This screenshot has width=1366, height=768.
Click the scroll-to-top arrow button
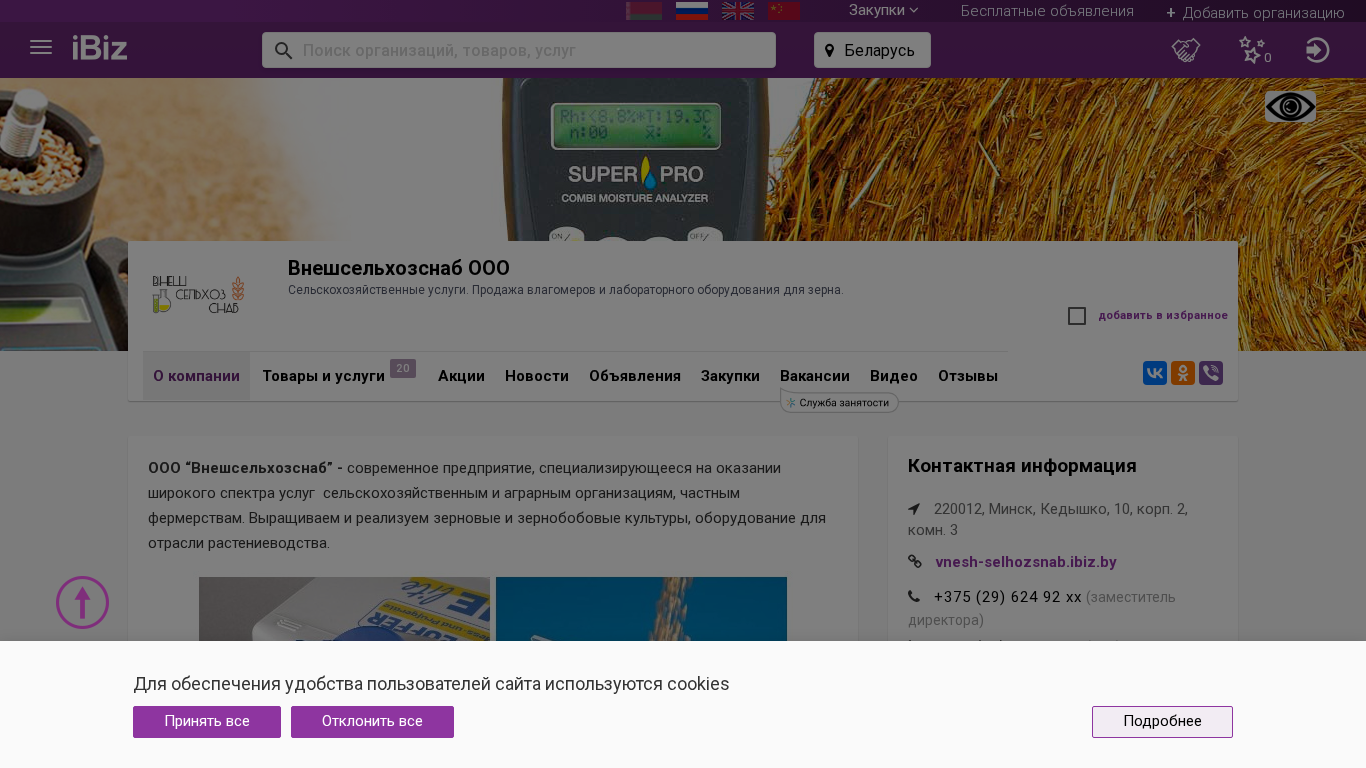82,602
